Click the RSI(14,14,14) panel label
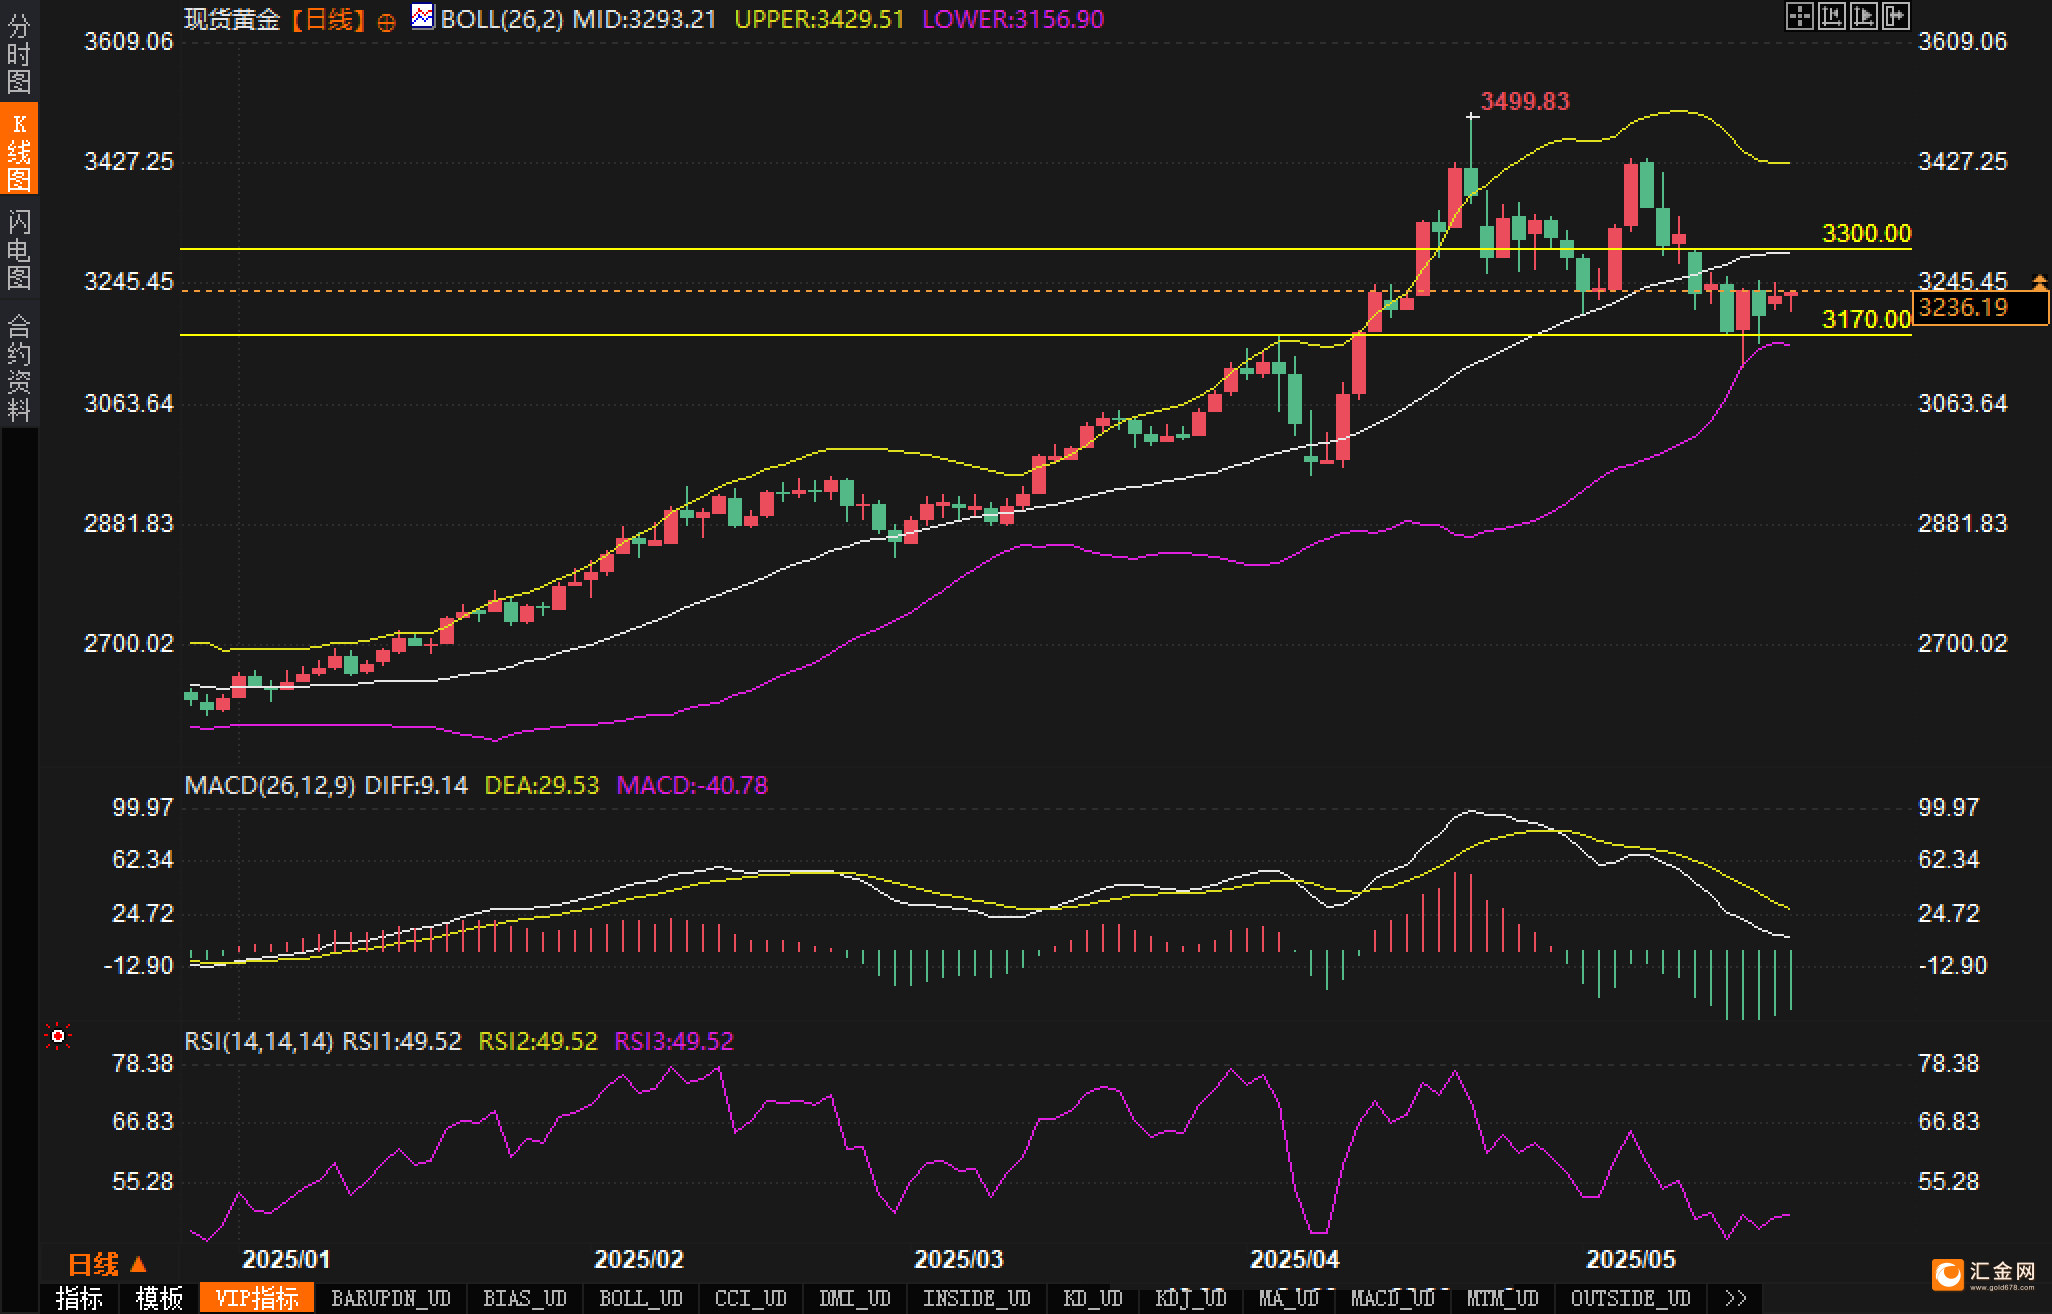The height and width of the screenshot is (1314, 2052). coord(259,1041)
